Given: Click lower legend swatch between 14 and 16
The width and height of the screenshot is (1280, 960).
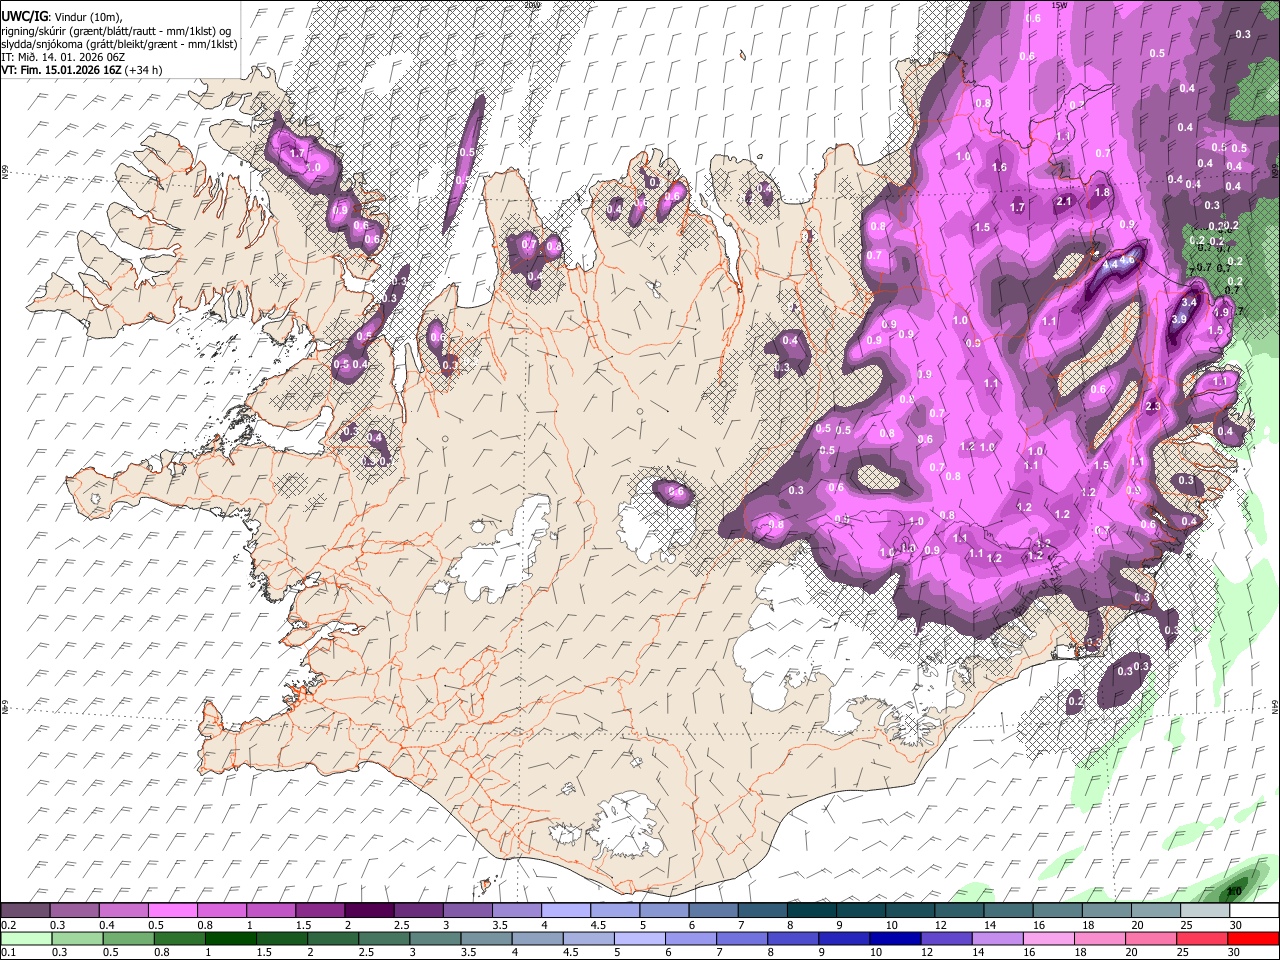Looking at the screenshot, I should 998,938.
